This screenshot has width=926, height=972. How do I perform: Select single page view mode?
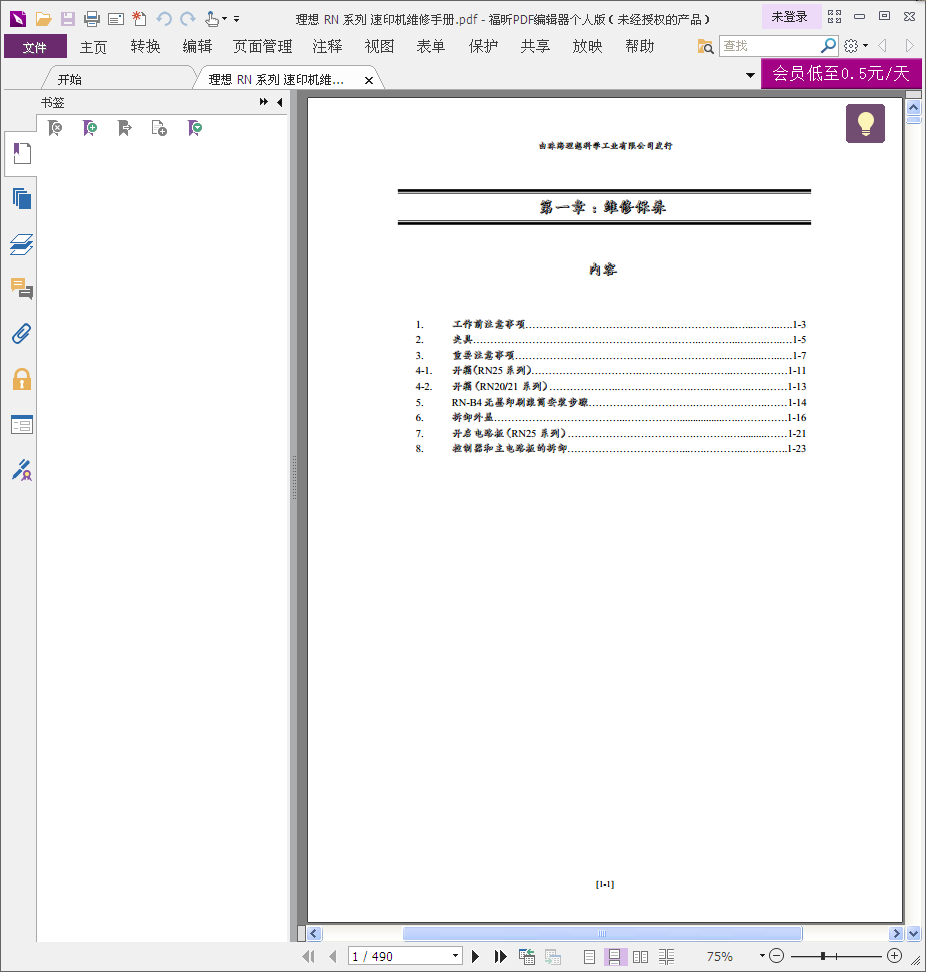tap(589, 957)
